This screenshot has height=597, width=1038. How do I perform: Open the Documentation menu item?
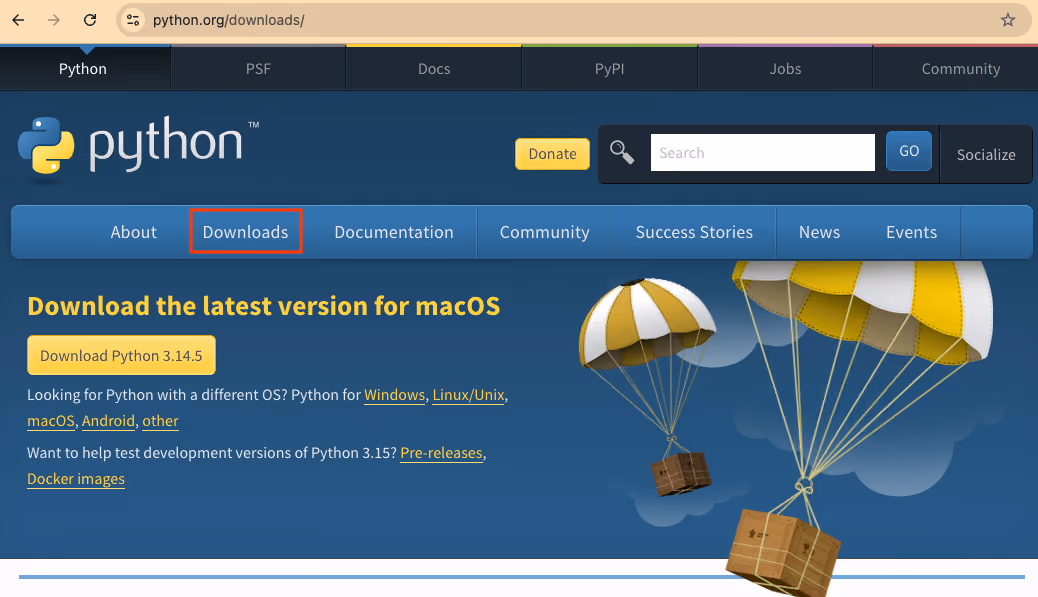(394, 232)
